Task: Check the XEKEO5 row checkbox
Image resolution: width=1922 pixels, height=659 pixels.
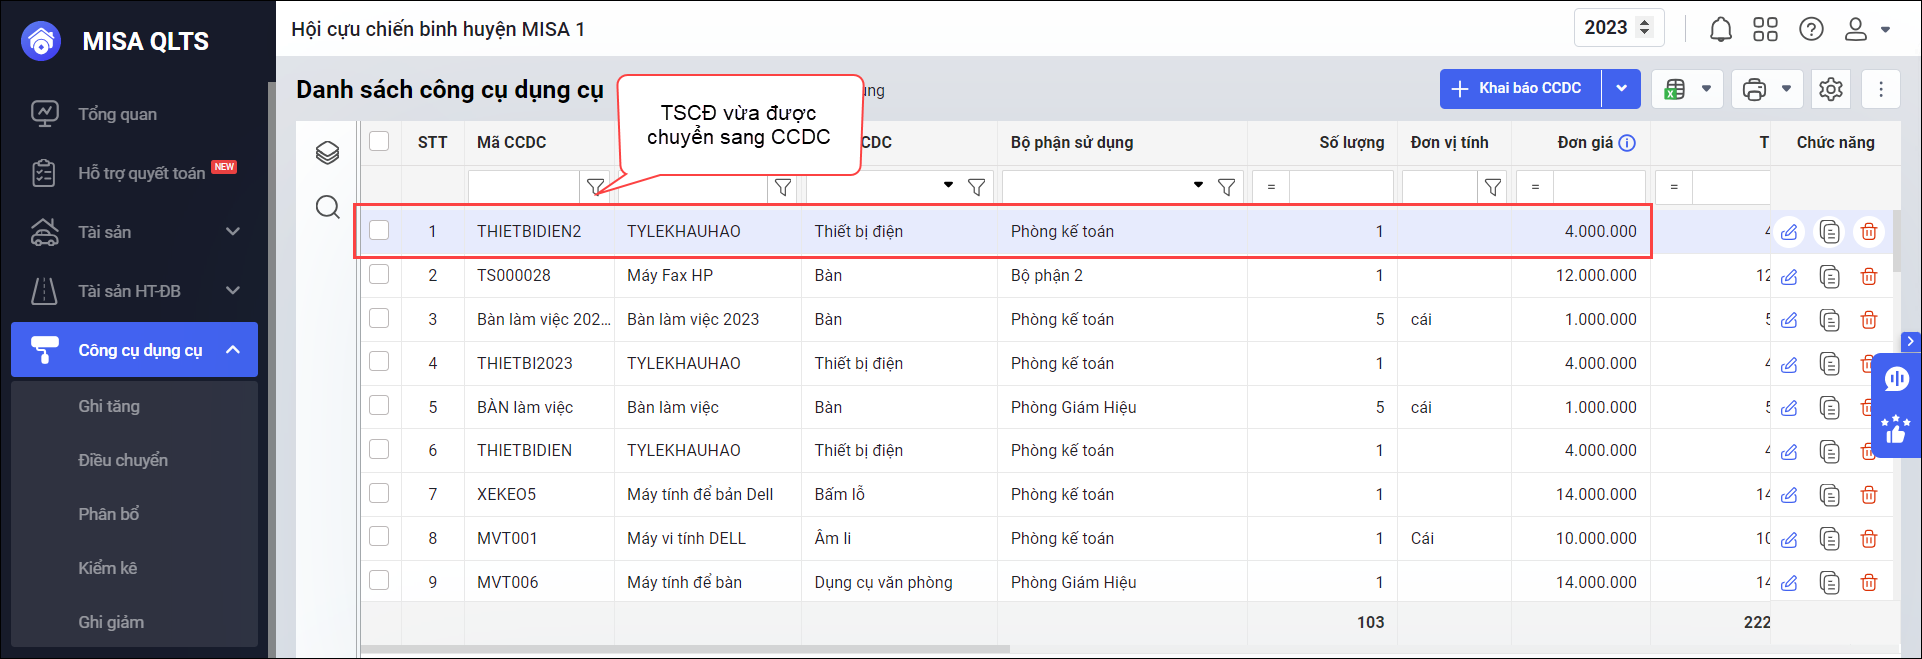Action: tap(379, 493)
